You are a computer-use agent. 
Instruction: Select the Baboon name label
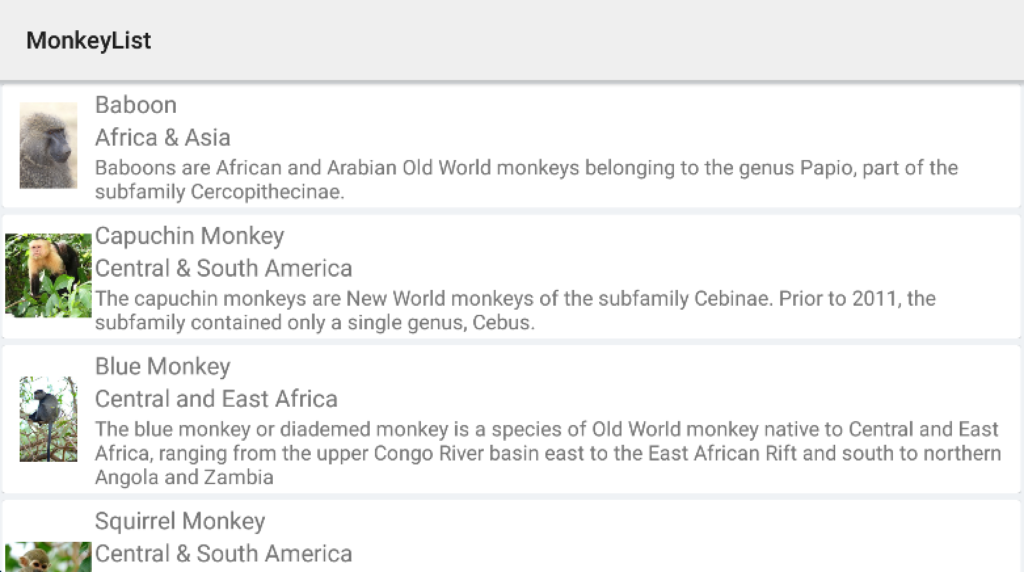pyautogui.click(x=136, y=105)
